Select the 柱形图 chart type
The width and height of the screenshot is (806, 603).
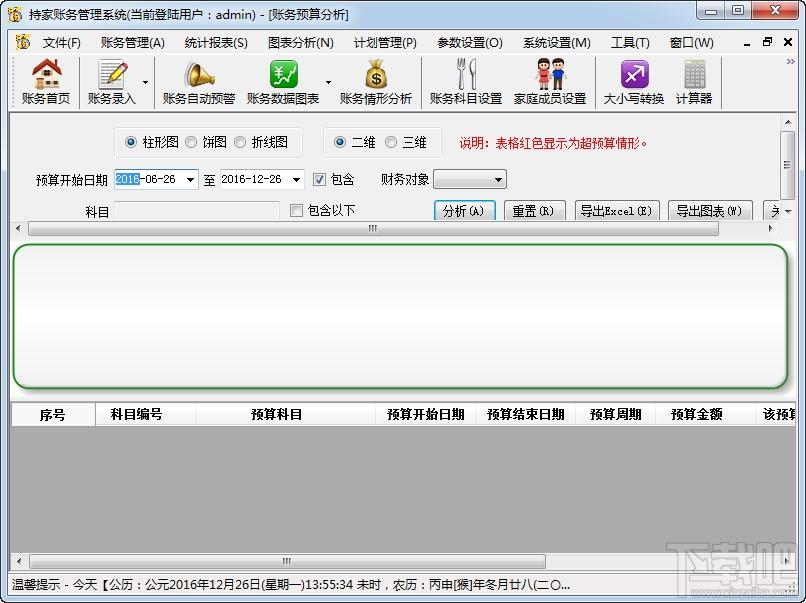[x=152, y=142]
